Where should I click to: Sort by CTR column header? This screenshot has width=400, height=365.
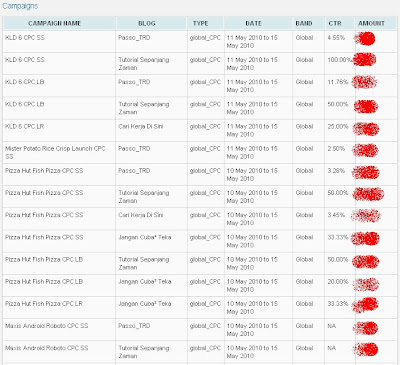tap(335, 24)
